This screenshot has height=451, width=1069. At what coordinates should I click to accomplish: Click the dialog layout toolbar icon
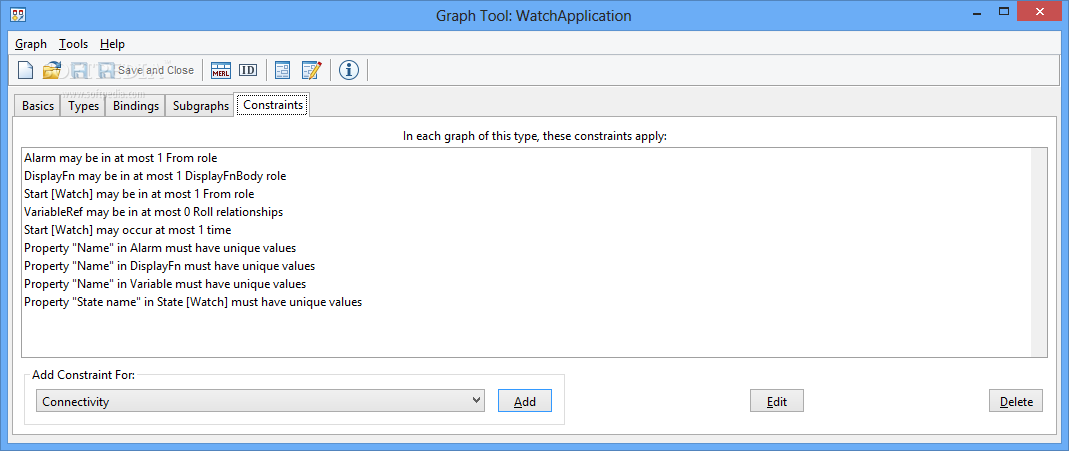click(x=282, y=69)
